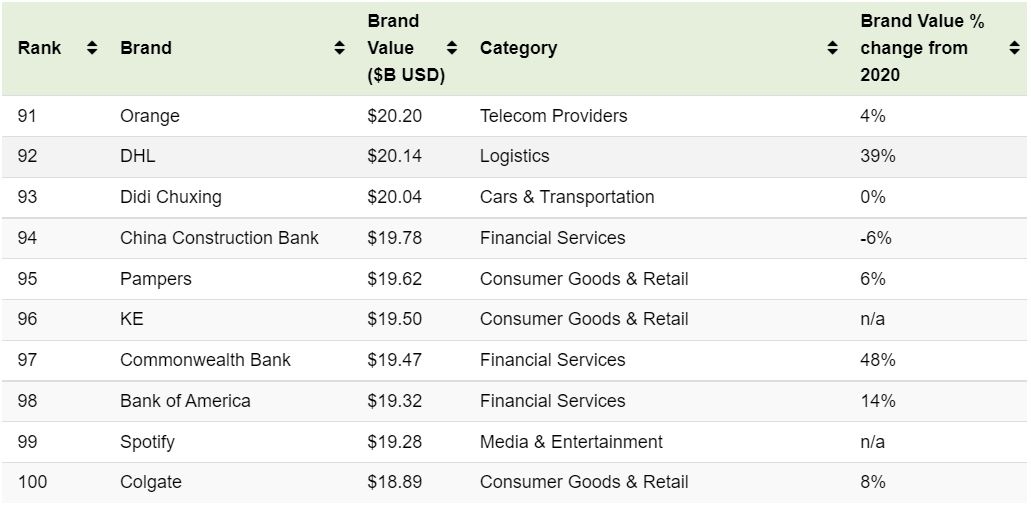Click the Brand column sort arrows
The height and width of the screenshot is (510, 1031).
click(340, 48)
